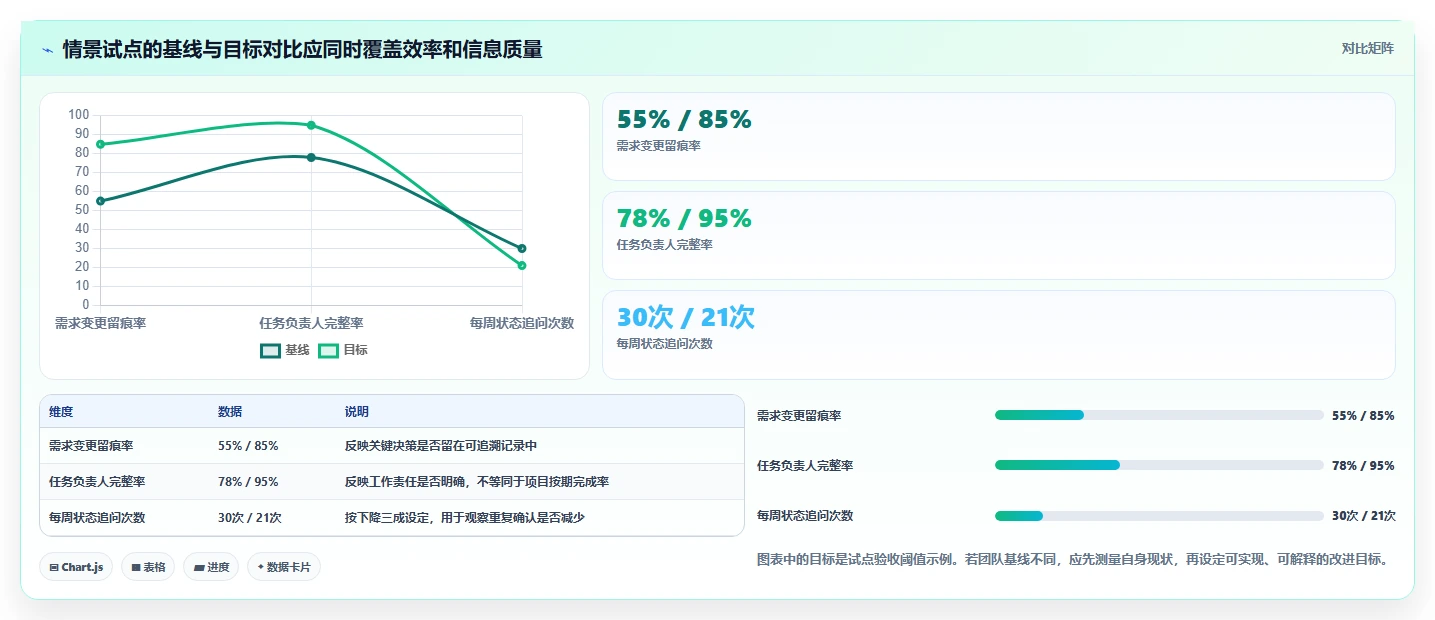Select the 进度 tag chip
1435x620 pixels.
pos(211,567)
